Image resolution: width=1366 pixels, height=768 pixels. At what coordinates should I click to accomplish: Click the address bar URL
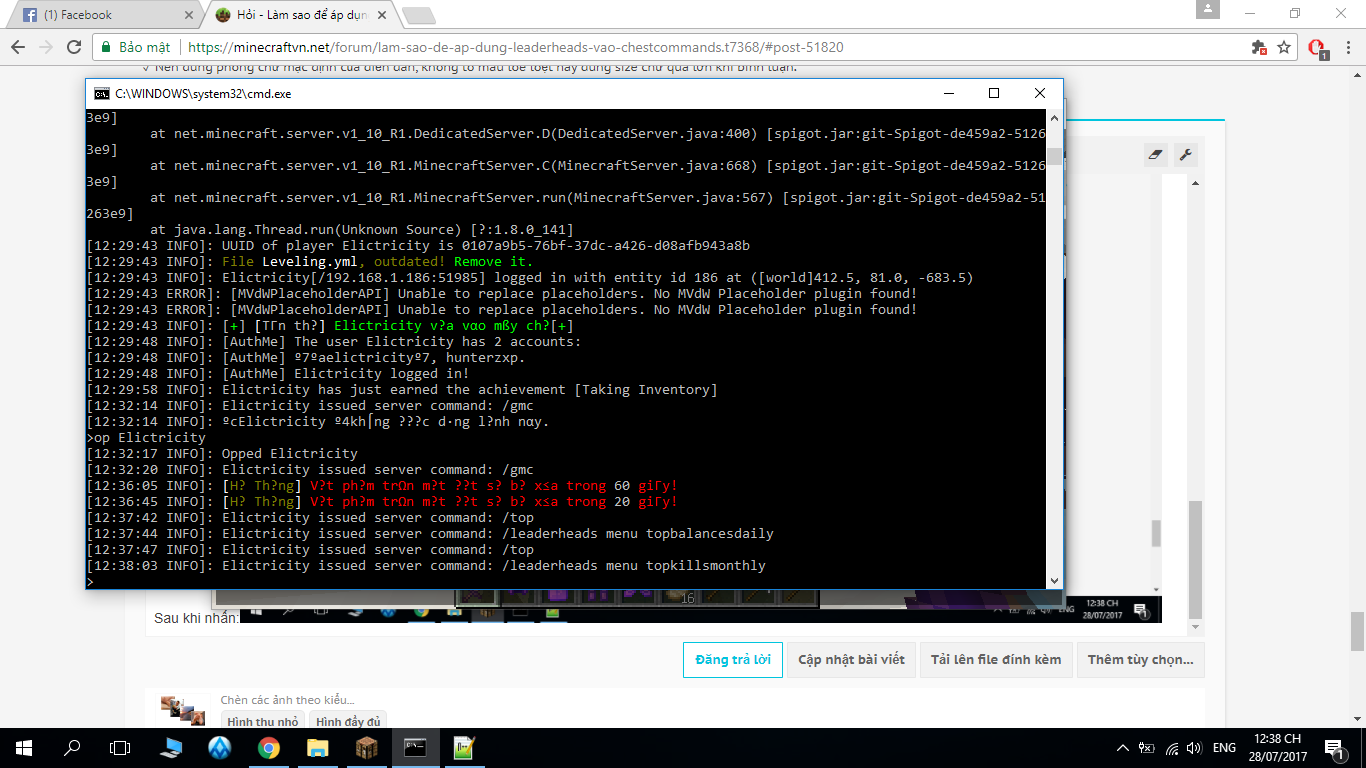[516, 47]
